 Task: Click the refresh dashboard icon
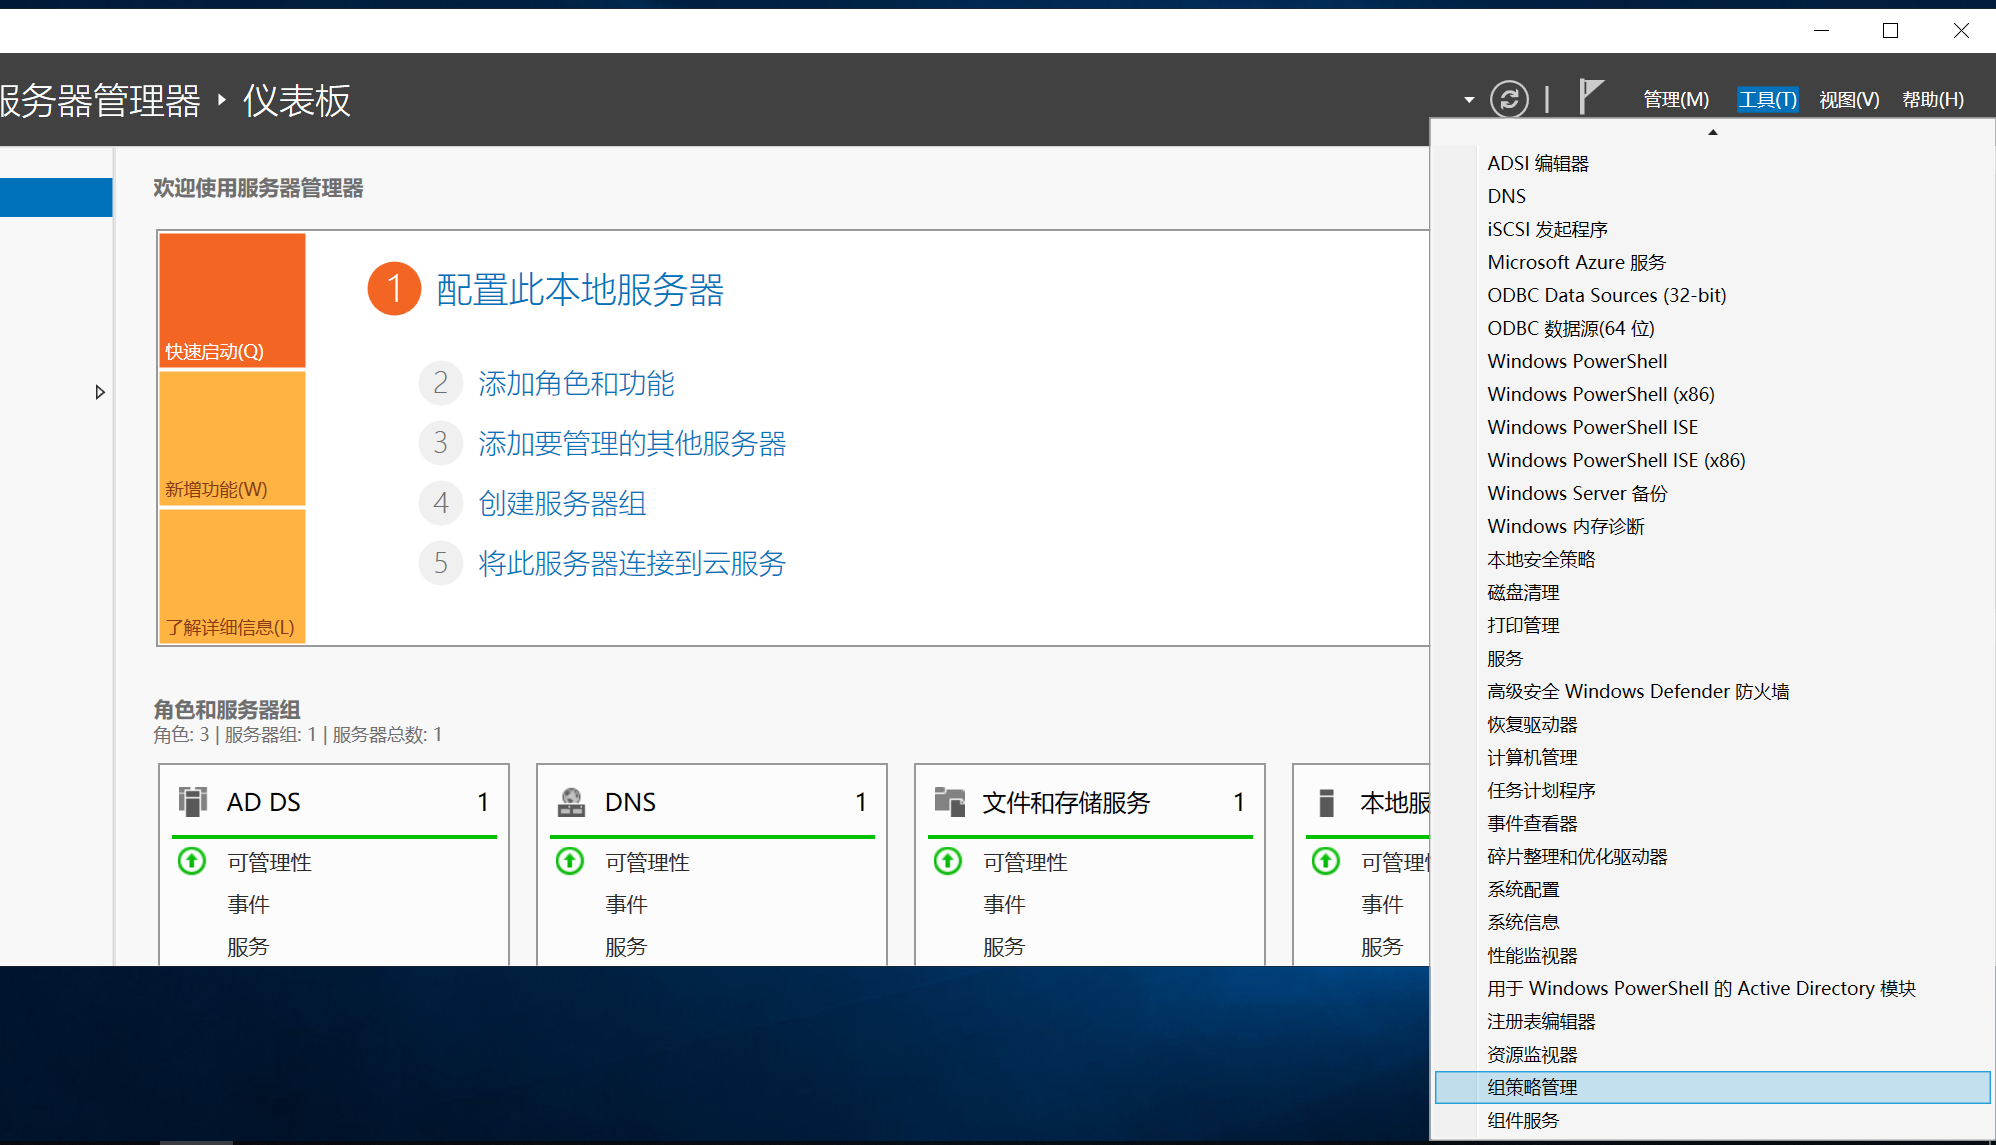[x=1509, y=99]
